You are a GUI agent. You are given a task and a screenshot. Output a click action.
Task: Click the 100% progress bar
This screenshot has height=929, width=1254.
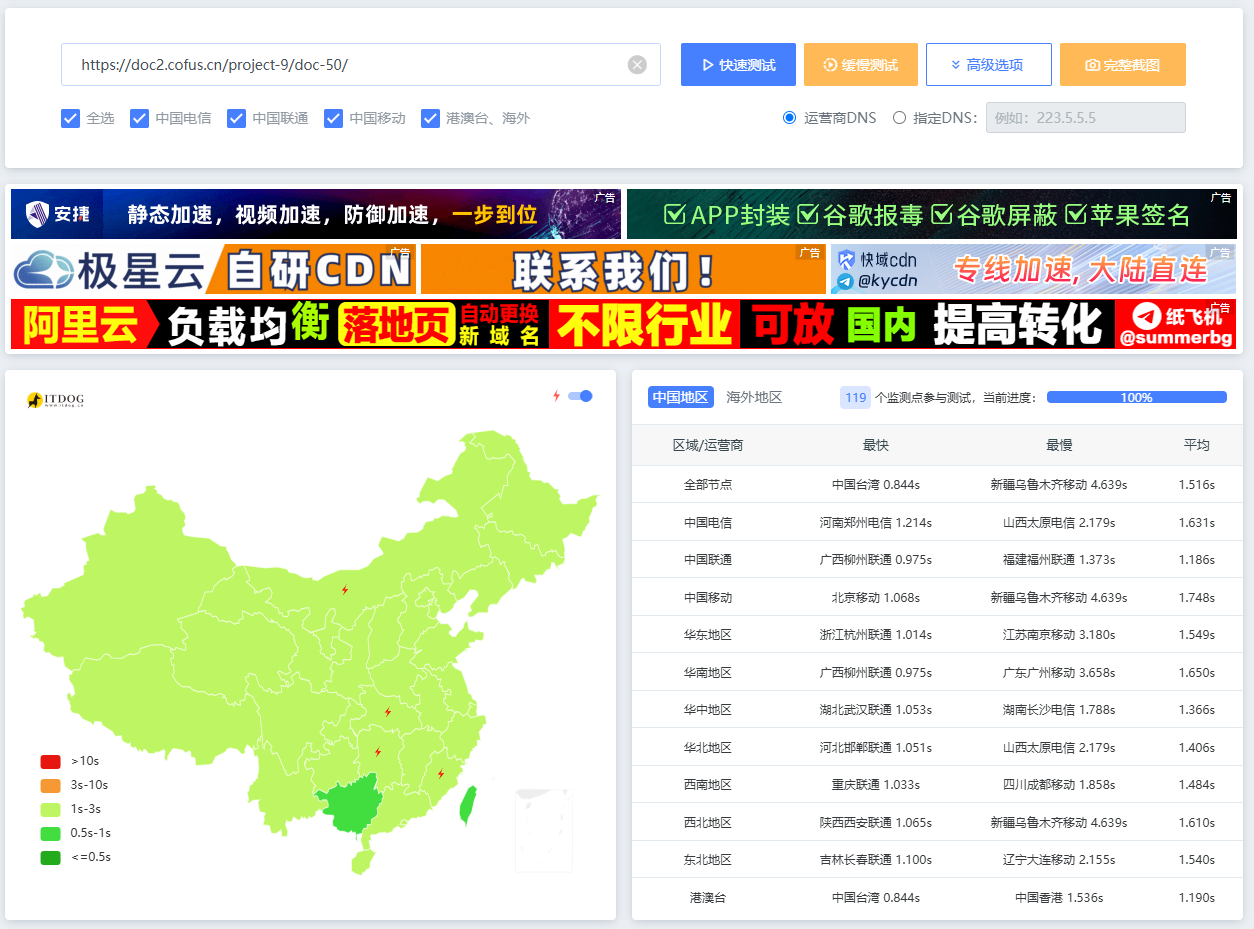1137,397
